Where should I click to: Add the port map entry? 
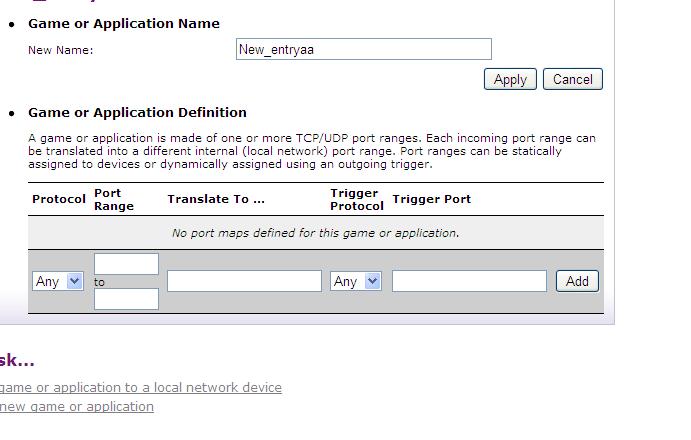[x=577, y=281]
